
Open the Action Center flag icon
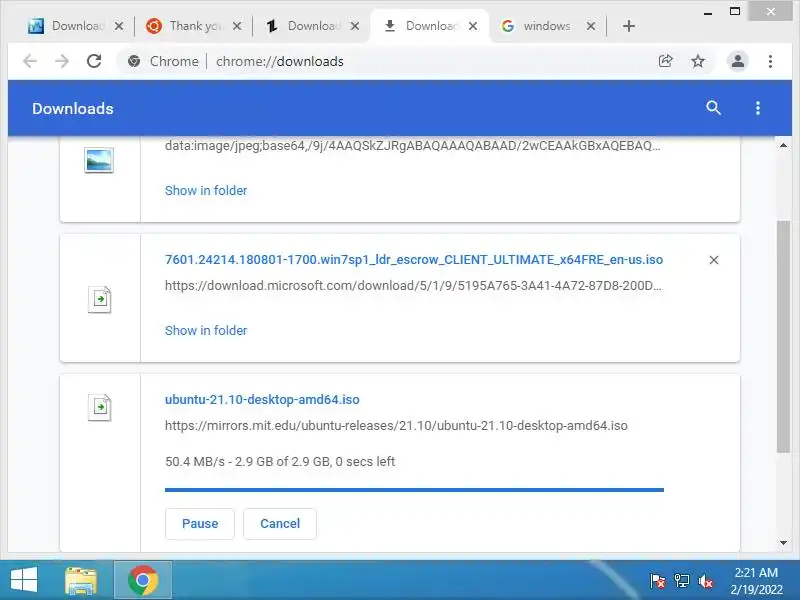point(657,581)
